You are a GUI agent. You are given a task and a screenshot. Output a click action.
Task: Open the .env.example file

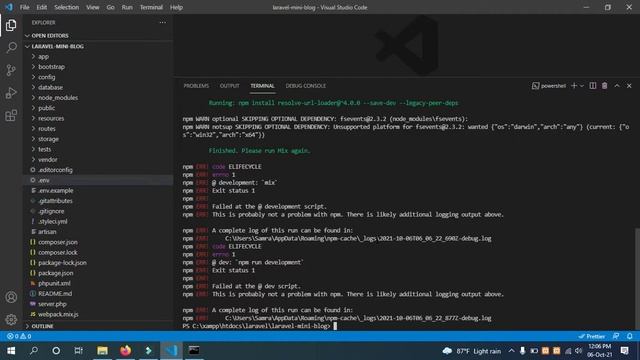pos(98,190)
